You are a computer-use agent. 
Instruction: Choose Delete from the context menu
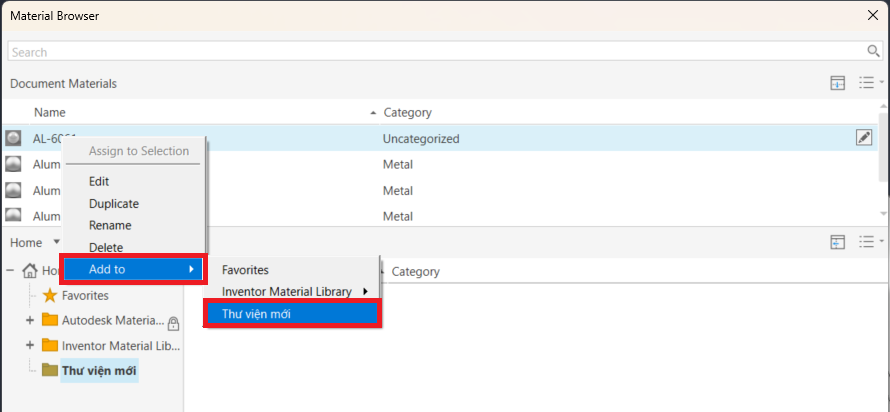click(x=106, y=247)
